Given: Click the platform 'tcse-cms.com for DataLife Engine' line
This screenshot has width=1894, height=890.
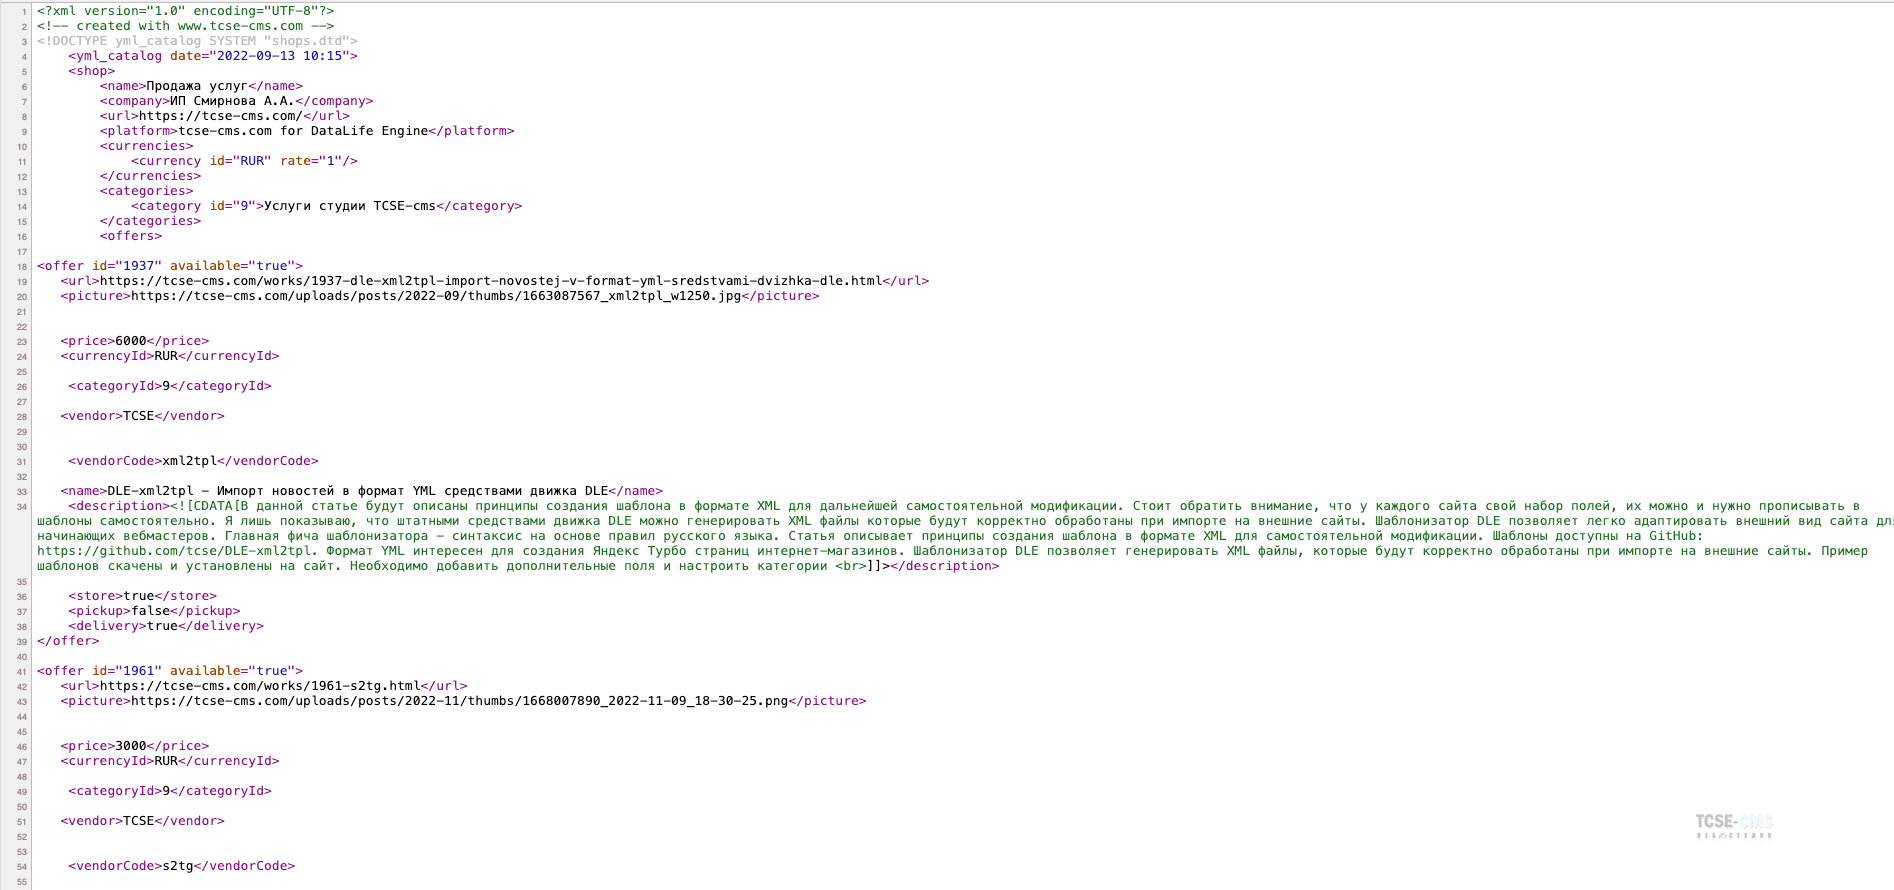Looking at the screenshot, I should point(307,131).
